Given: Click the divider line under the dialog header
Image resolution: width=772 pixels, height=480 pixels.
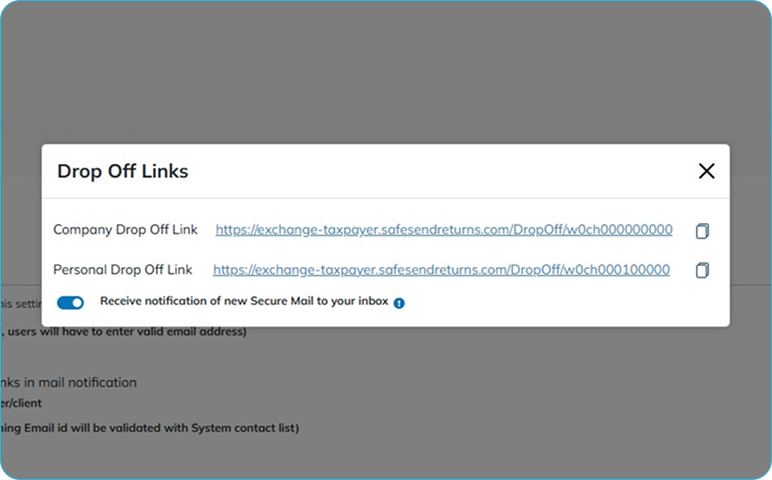Looking at the screenshot, I should coord(385,198).
